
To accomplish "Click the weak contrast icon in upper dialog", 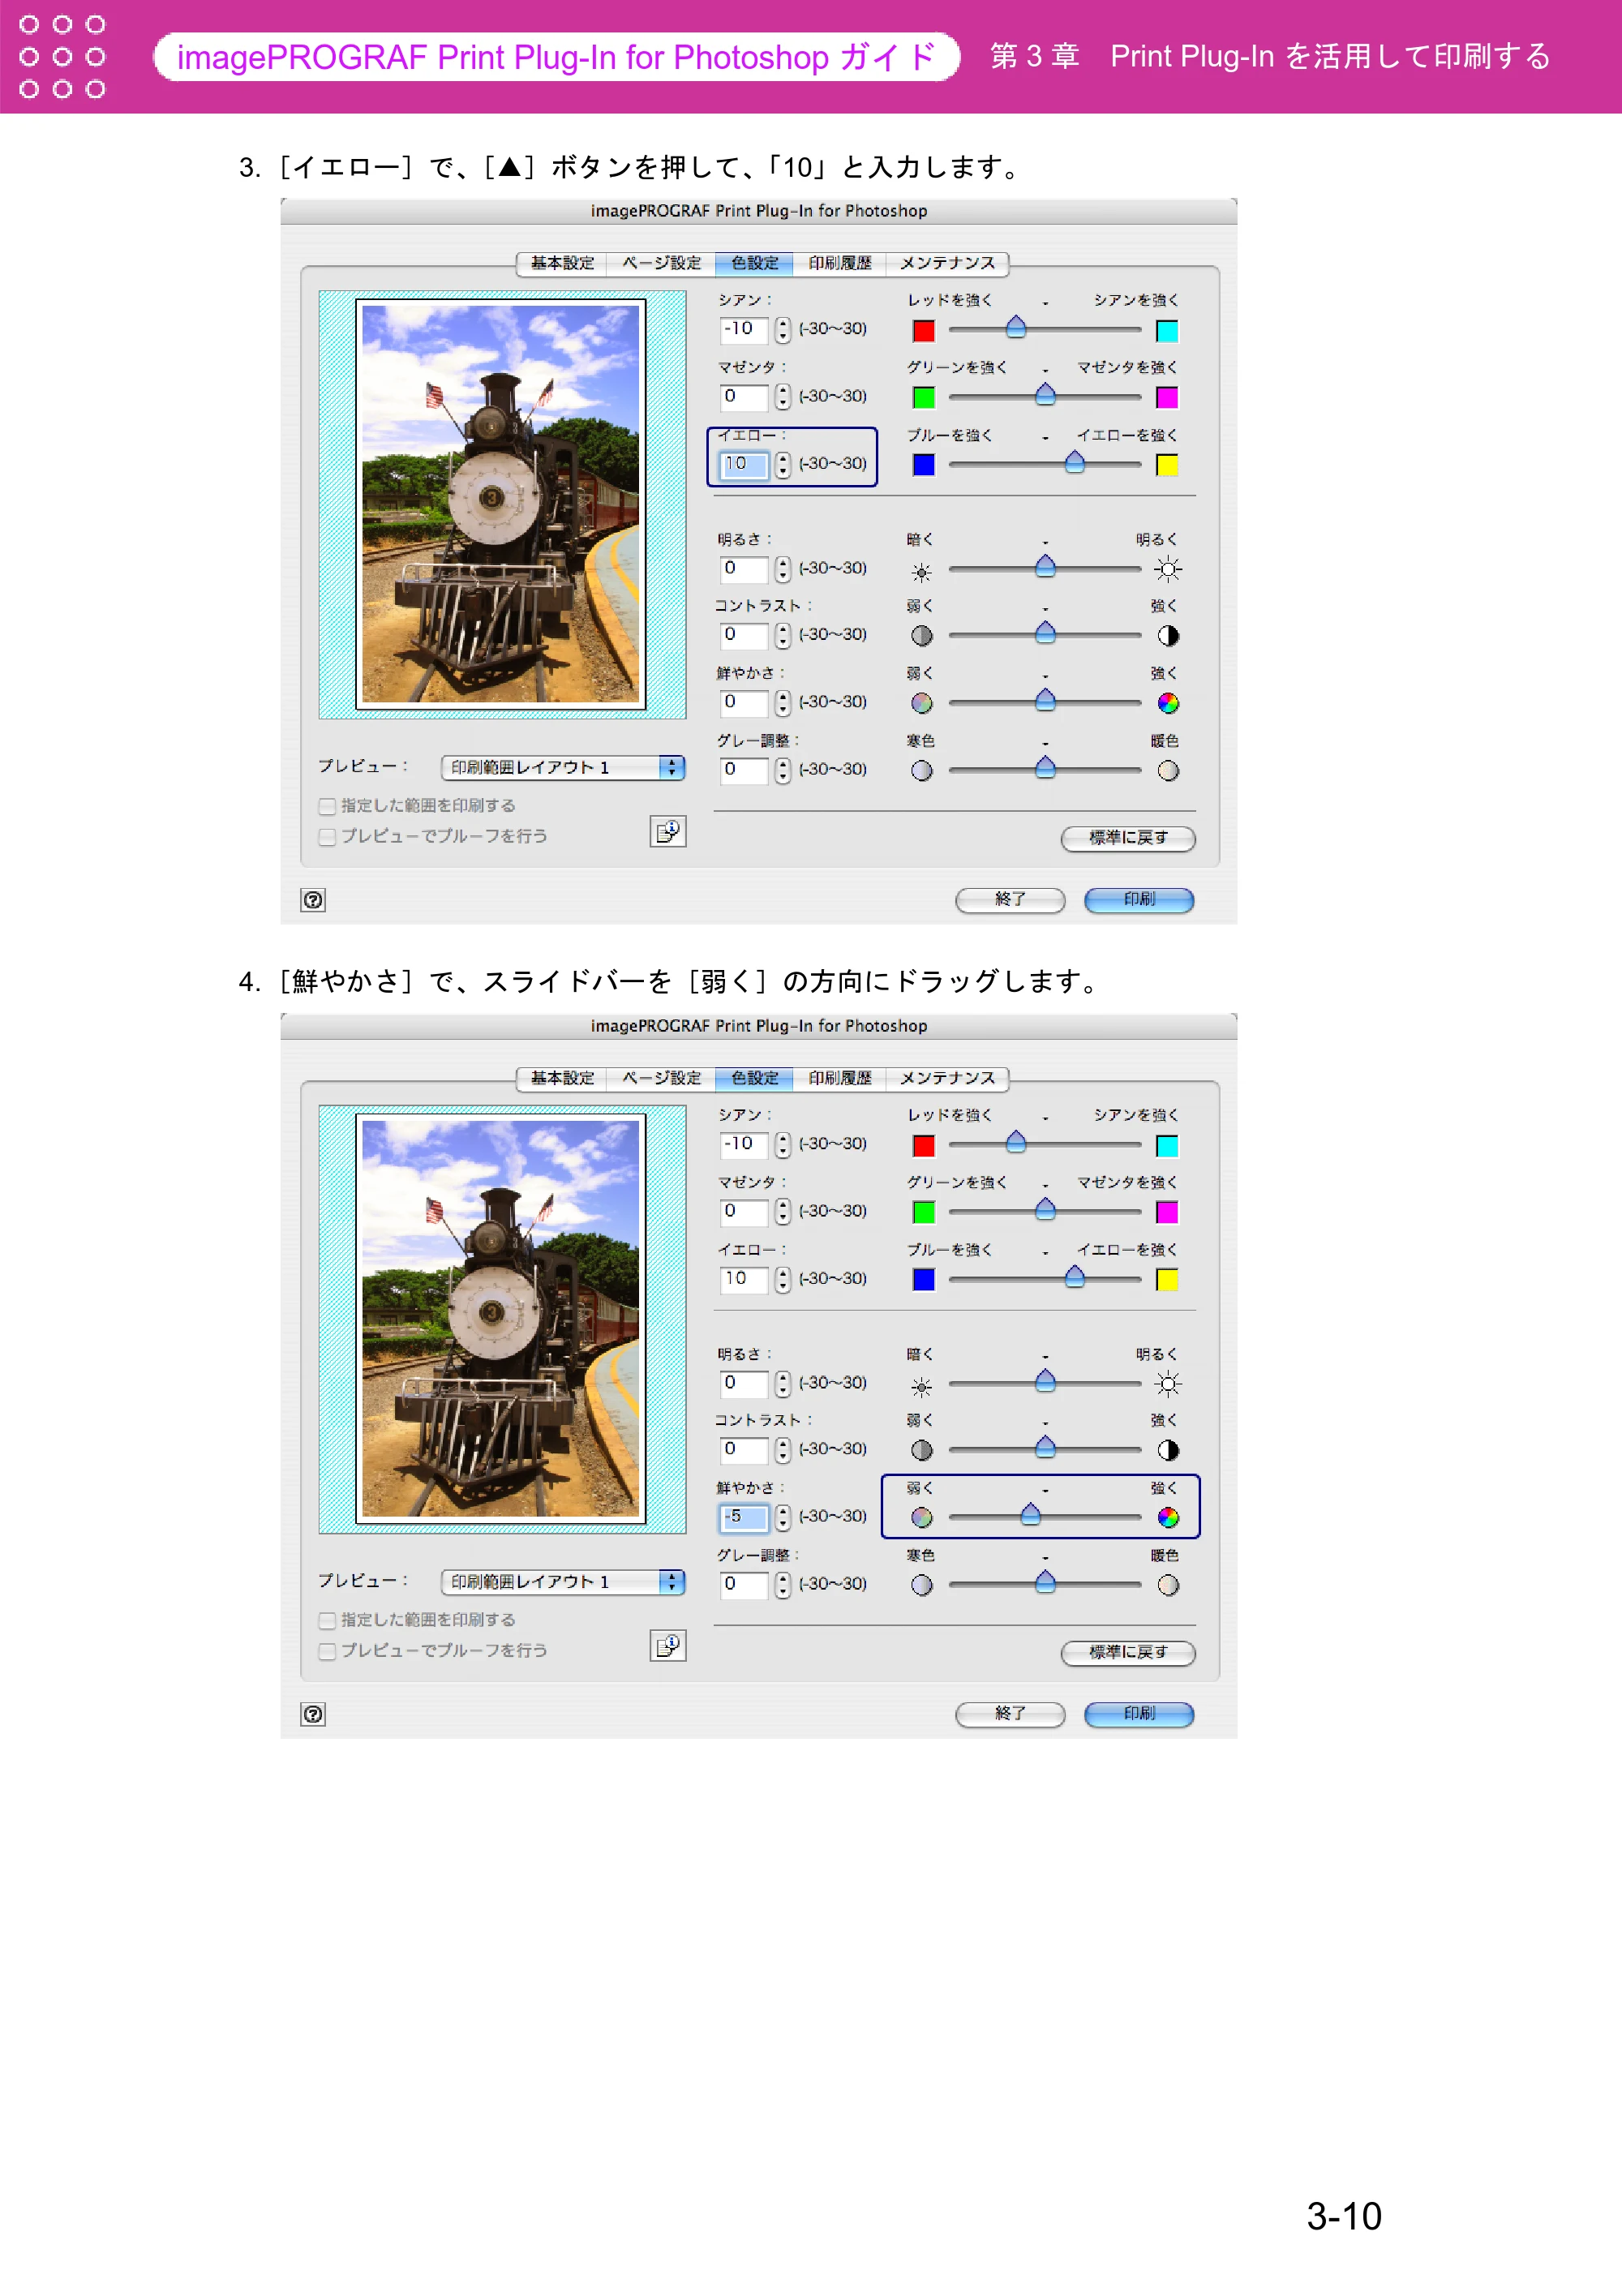I will tap(921, 636).
